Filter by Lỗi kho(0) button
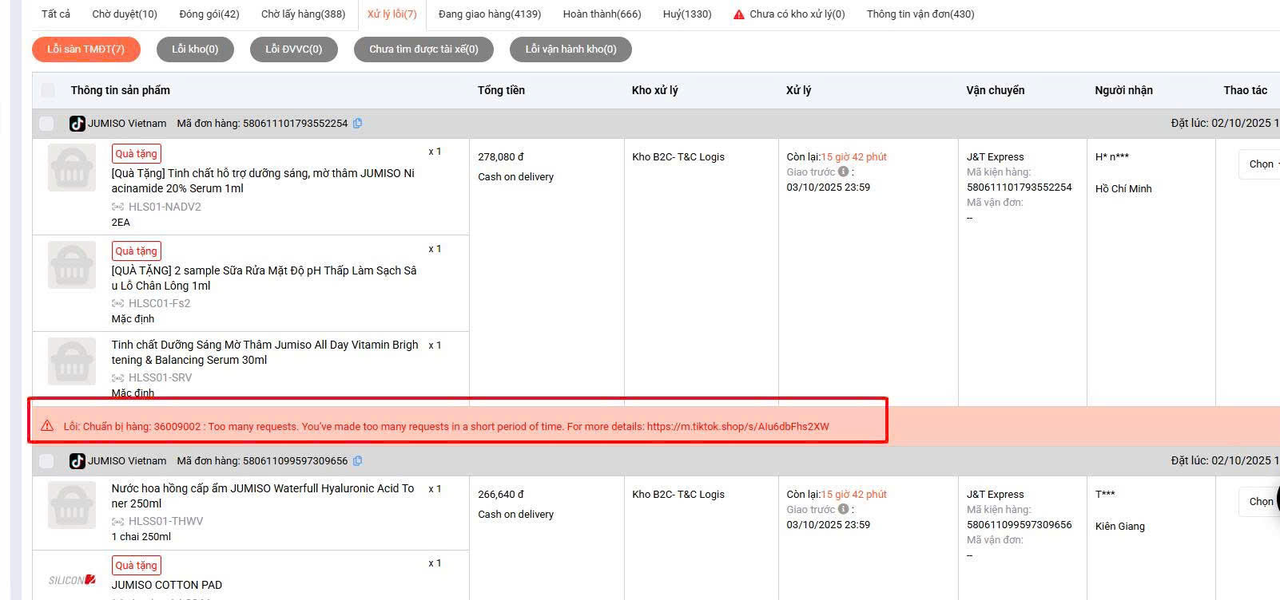The height and width of the screenshot is (600, 1280). (194, 49)
